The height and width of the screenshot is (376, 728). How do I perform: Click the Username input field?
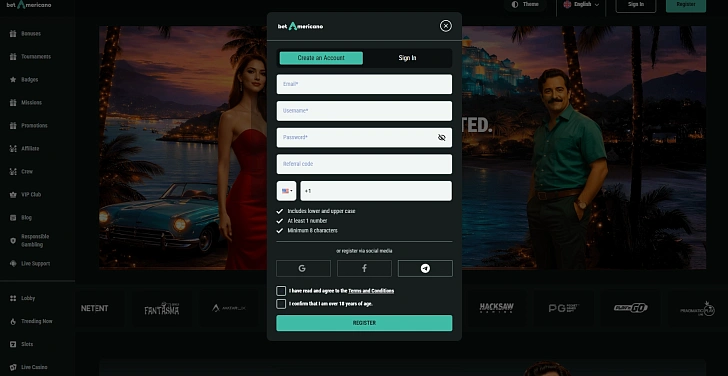point(364,111)
